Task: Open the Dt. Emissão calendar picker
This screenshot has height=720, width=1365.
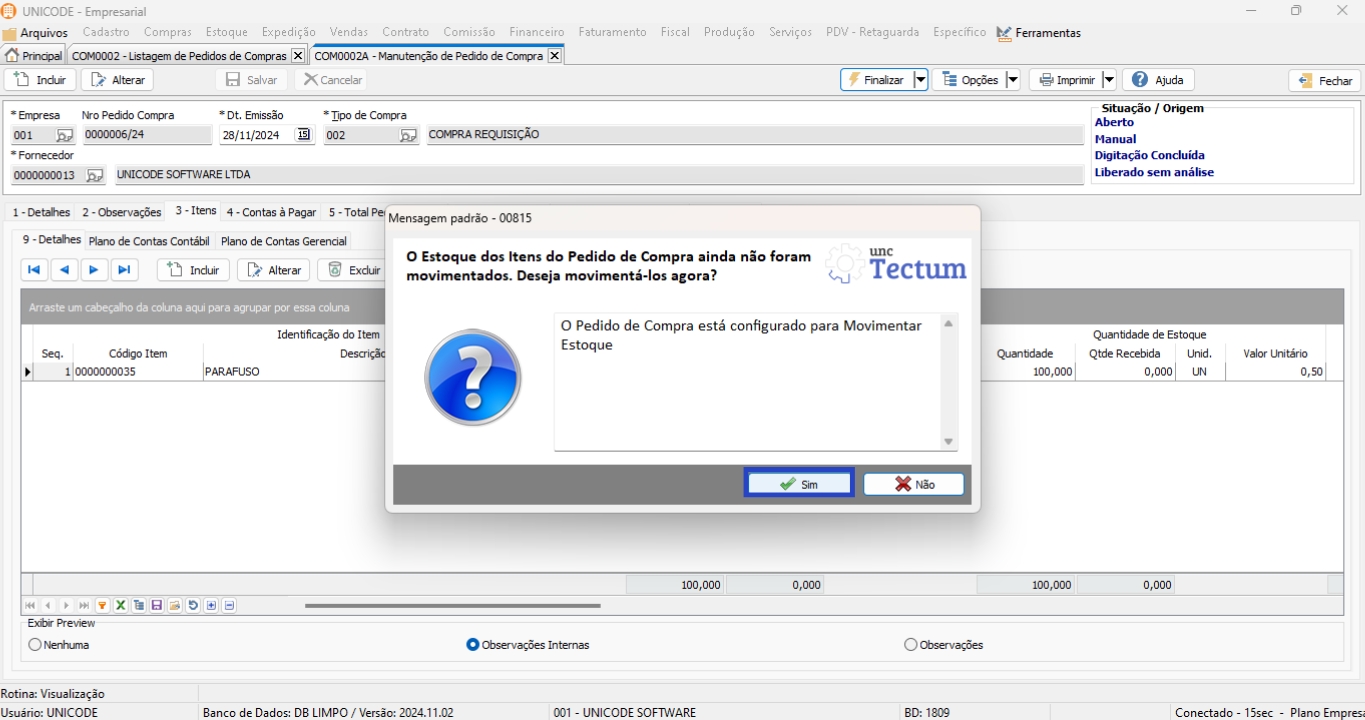Action: tap(304, 135)
